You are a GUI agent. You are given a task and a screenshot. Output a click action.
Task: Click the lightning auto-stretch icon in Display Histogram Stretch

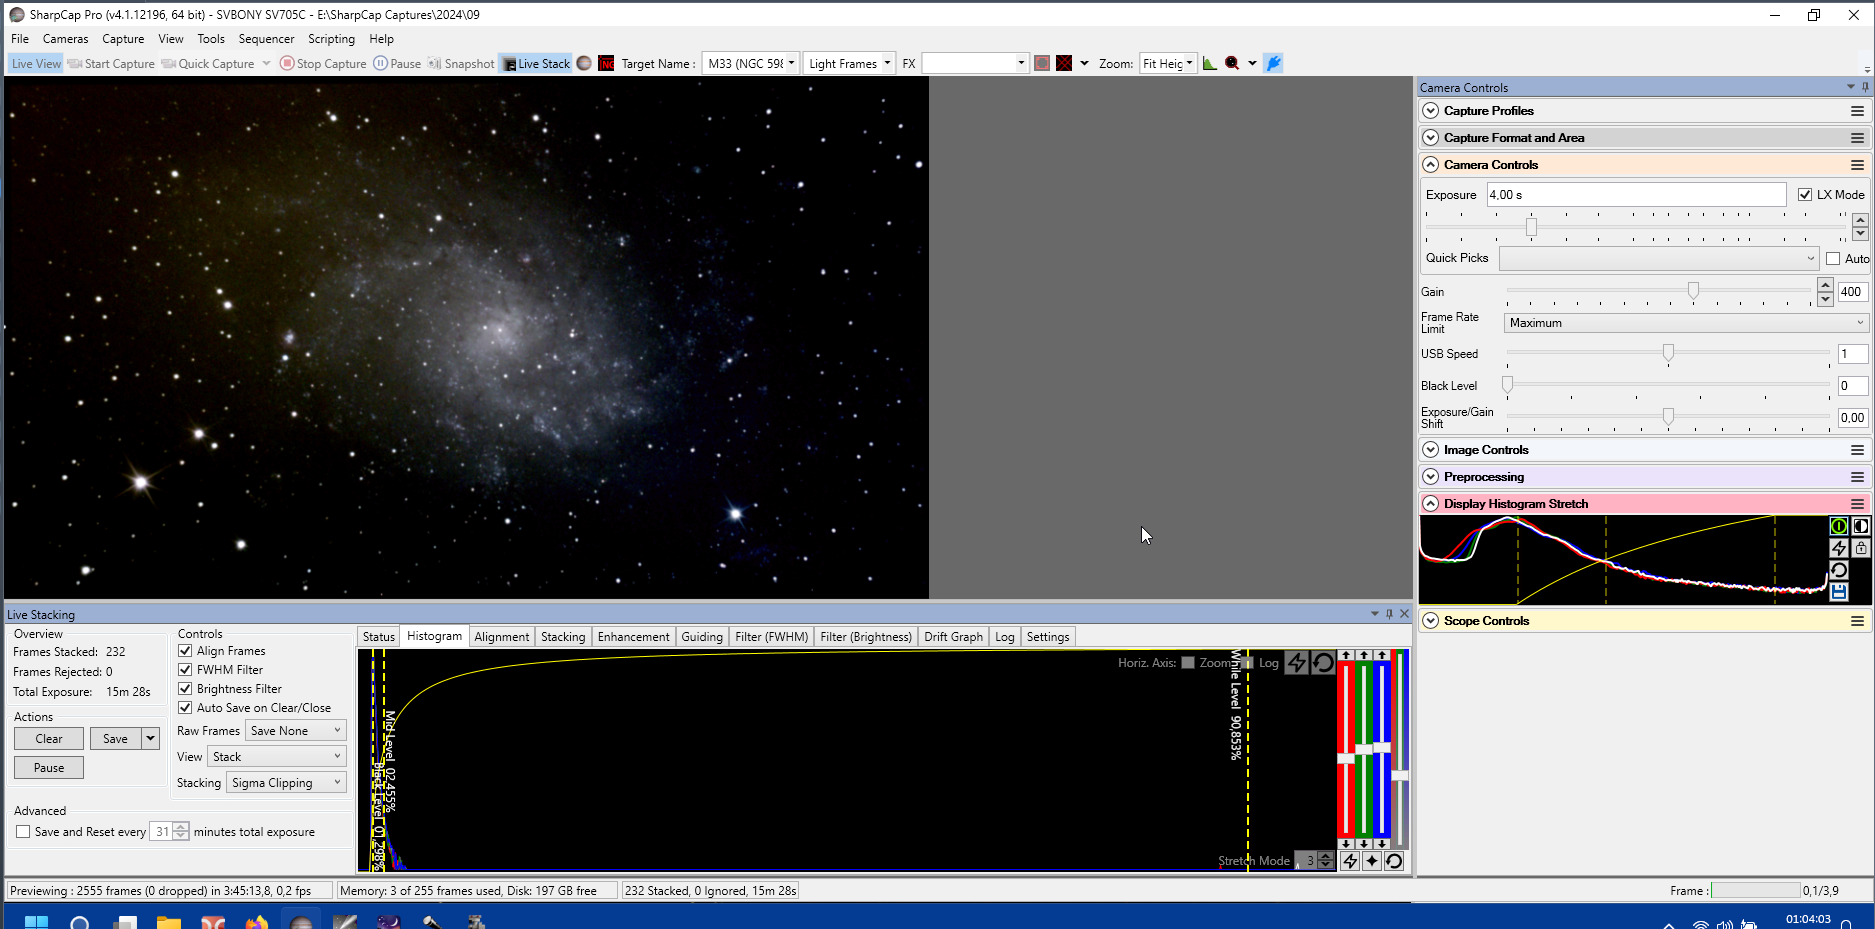coord(1838,548)
